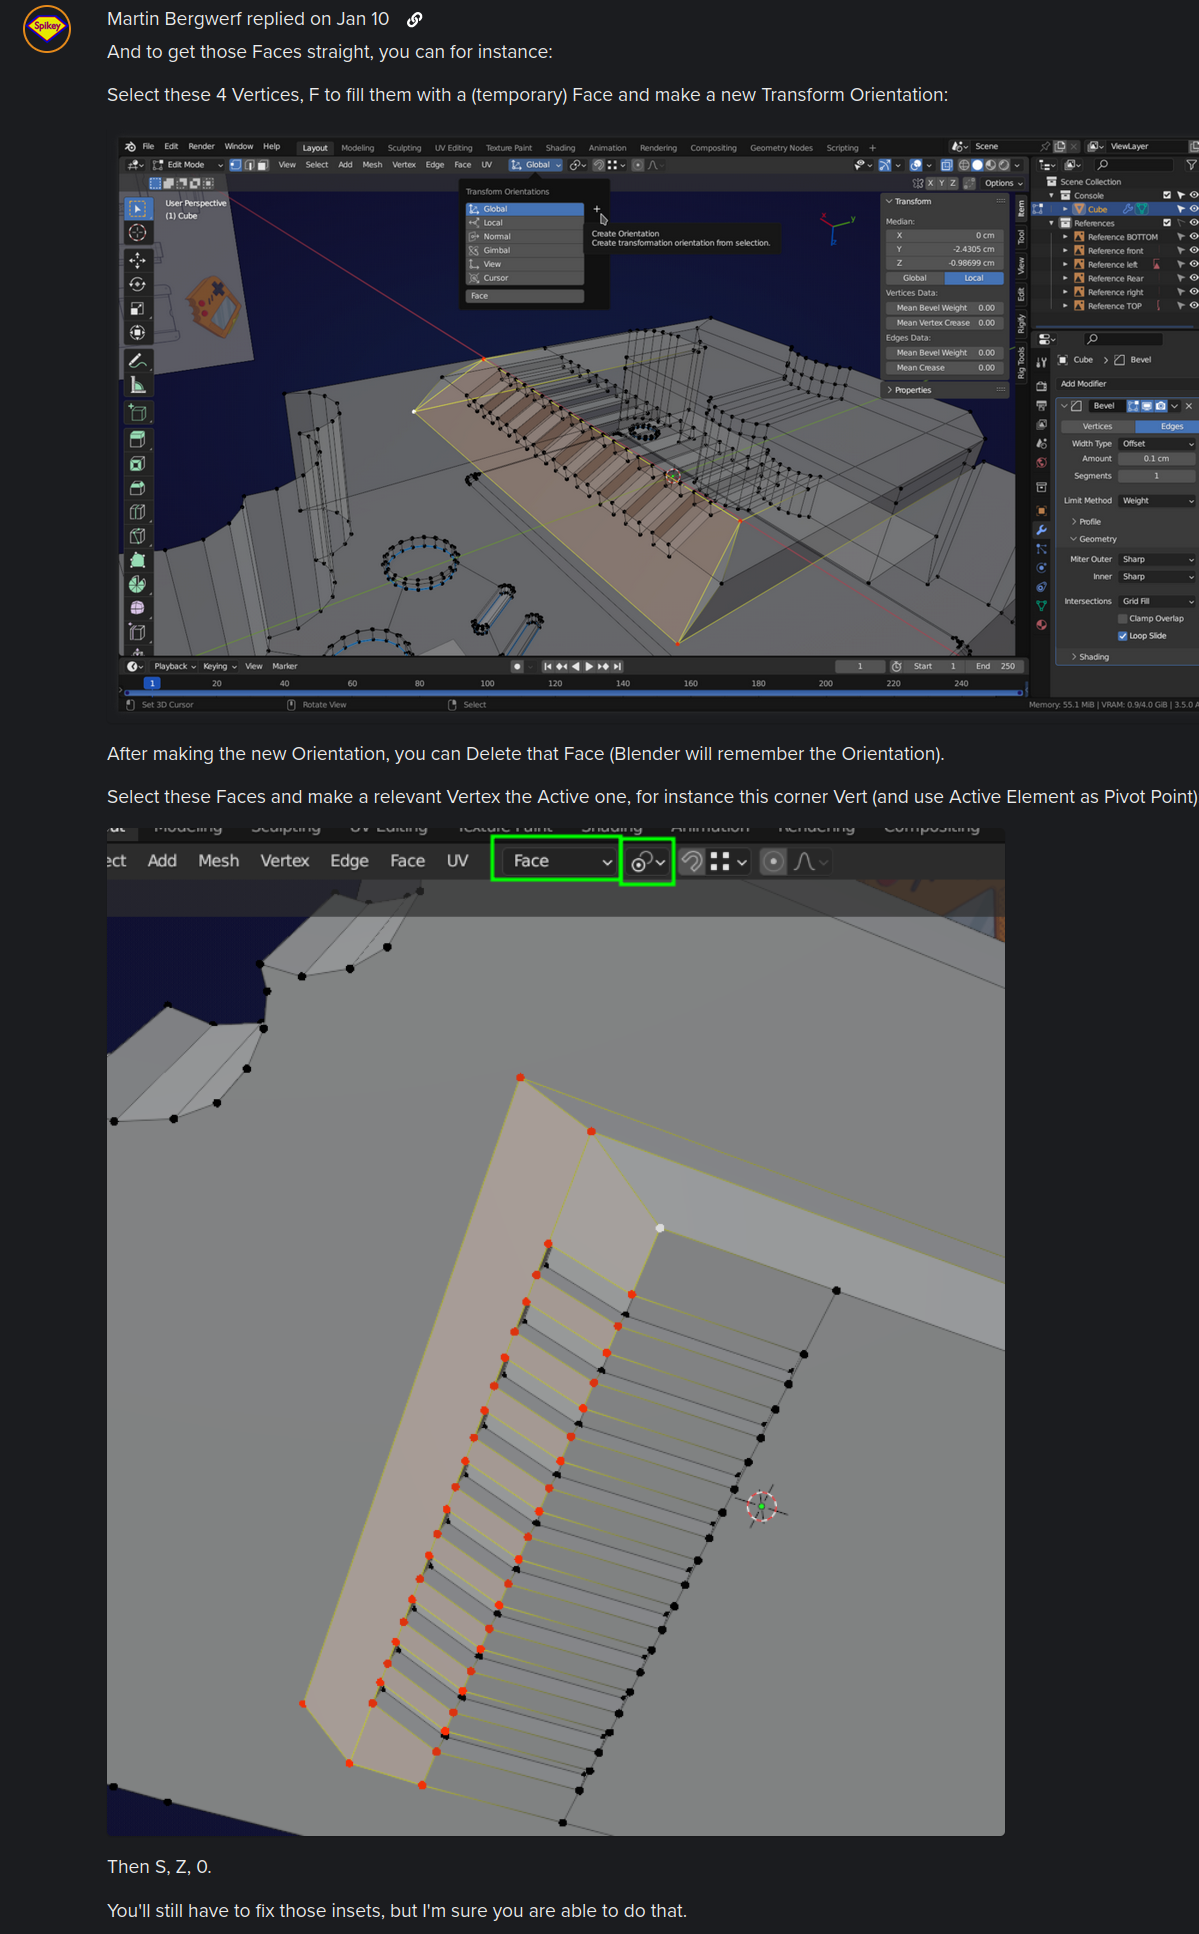Select the Loop Cut tool
The image size is (1199, 1934).
(138, 512)
